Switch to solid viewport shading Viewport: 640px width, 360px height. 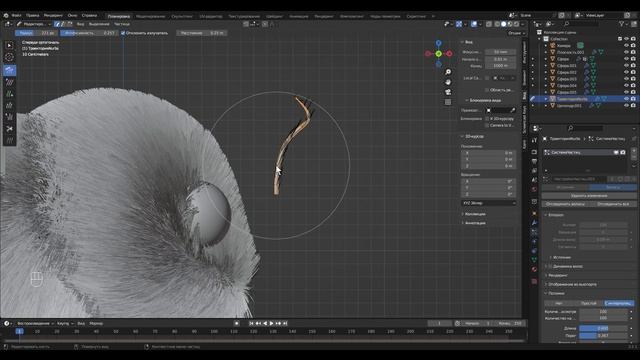coord(504,24)
